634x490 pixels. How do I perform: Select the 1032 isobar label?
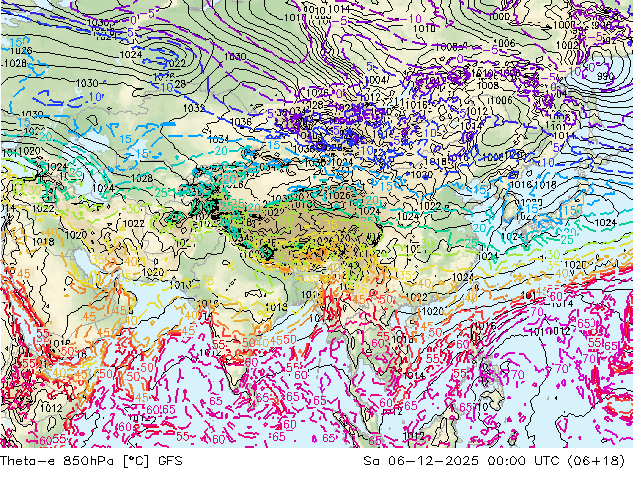(x=194, y=108)
